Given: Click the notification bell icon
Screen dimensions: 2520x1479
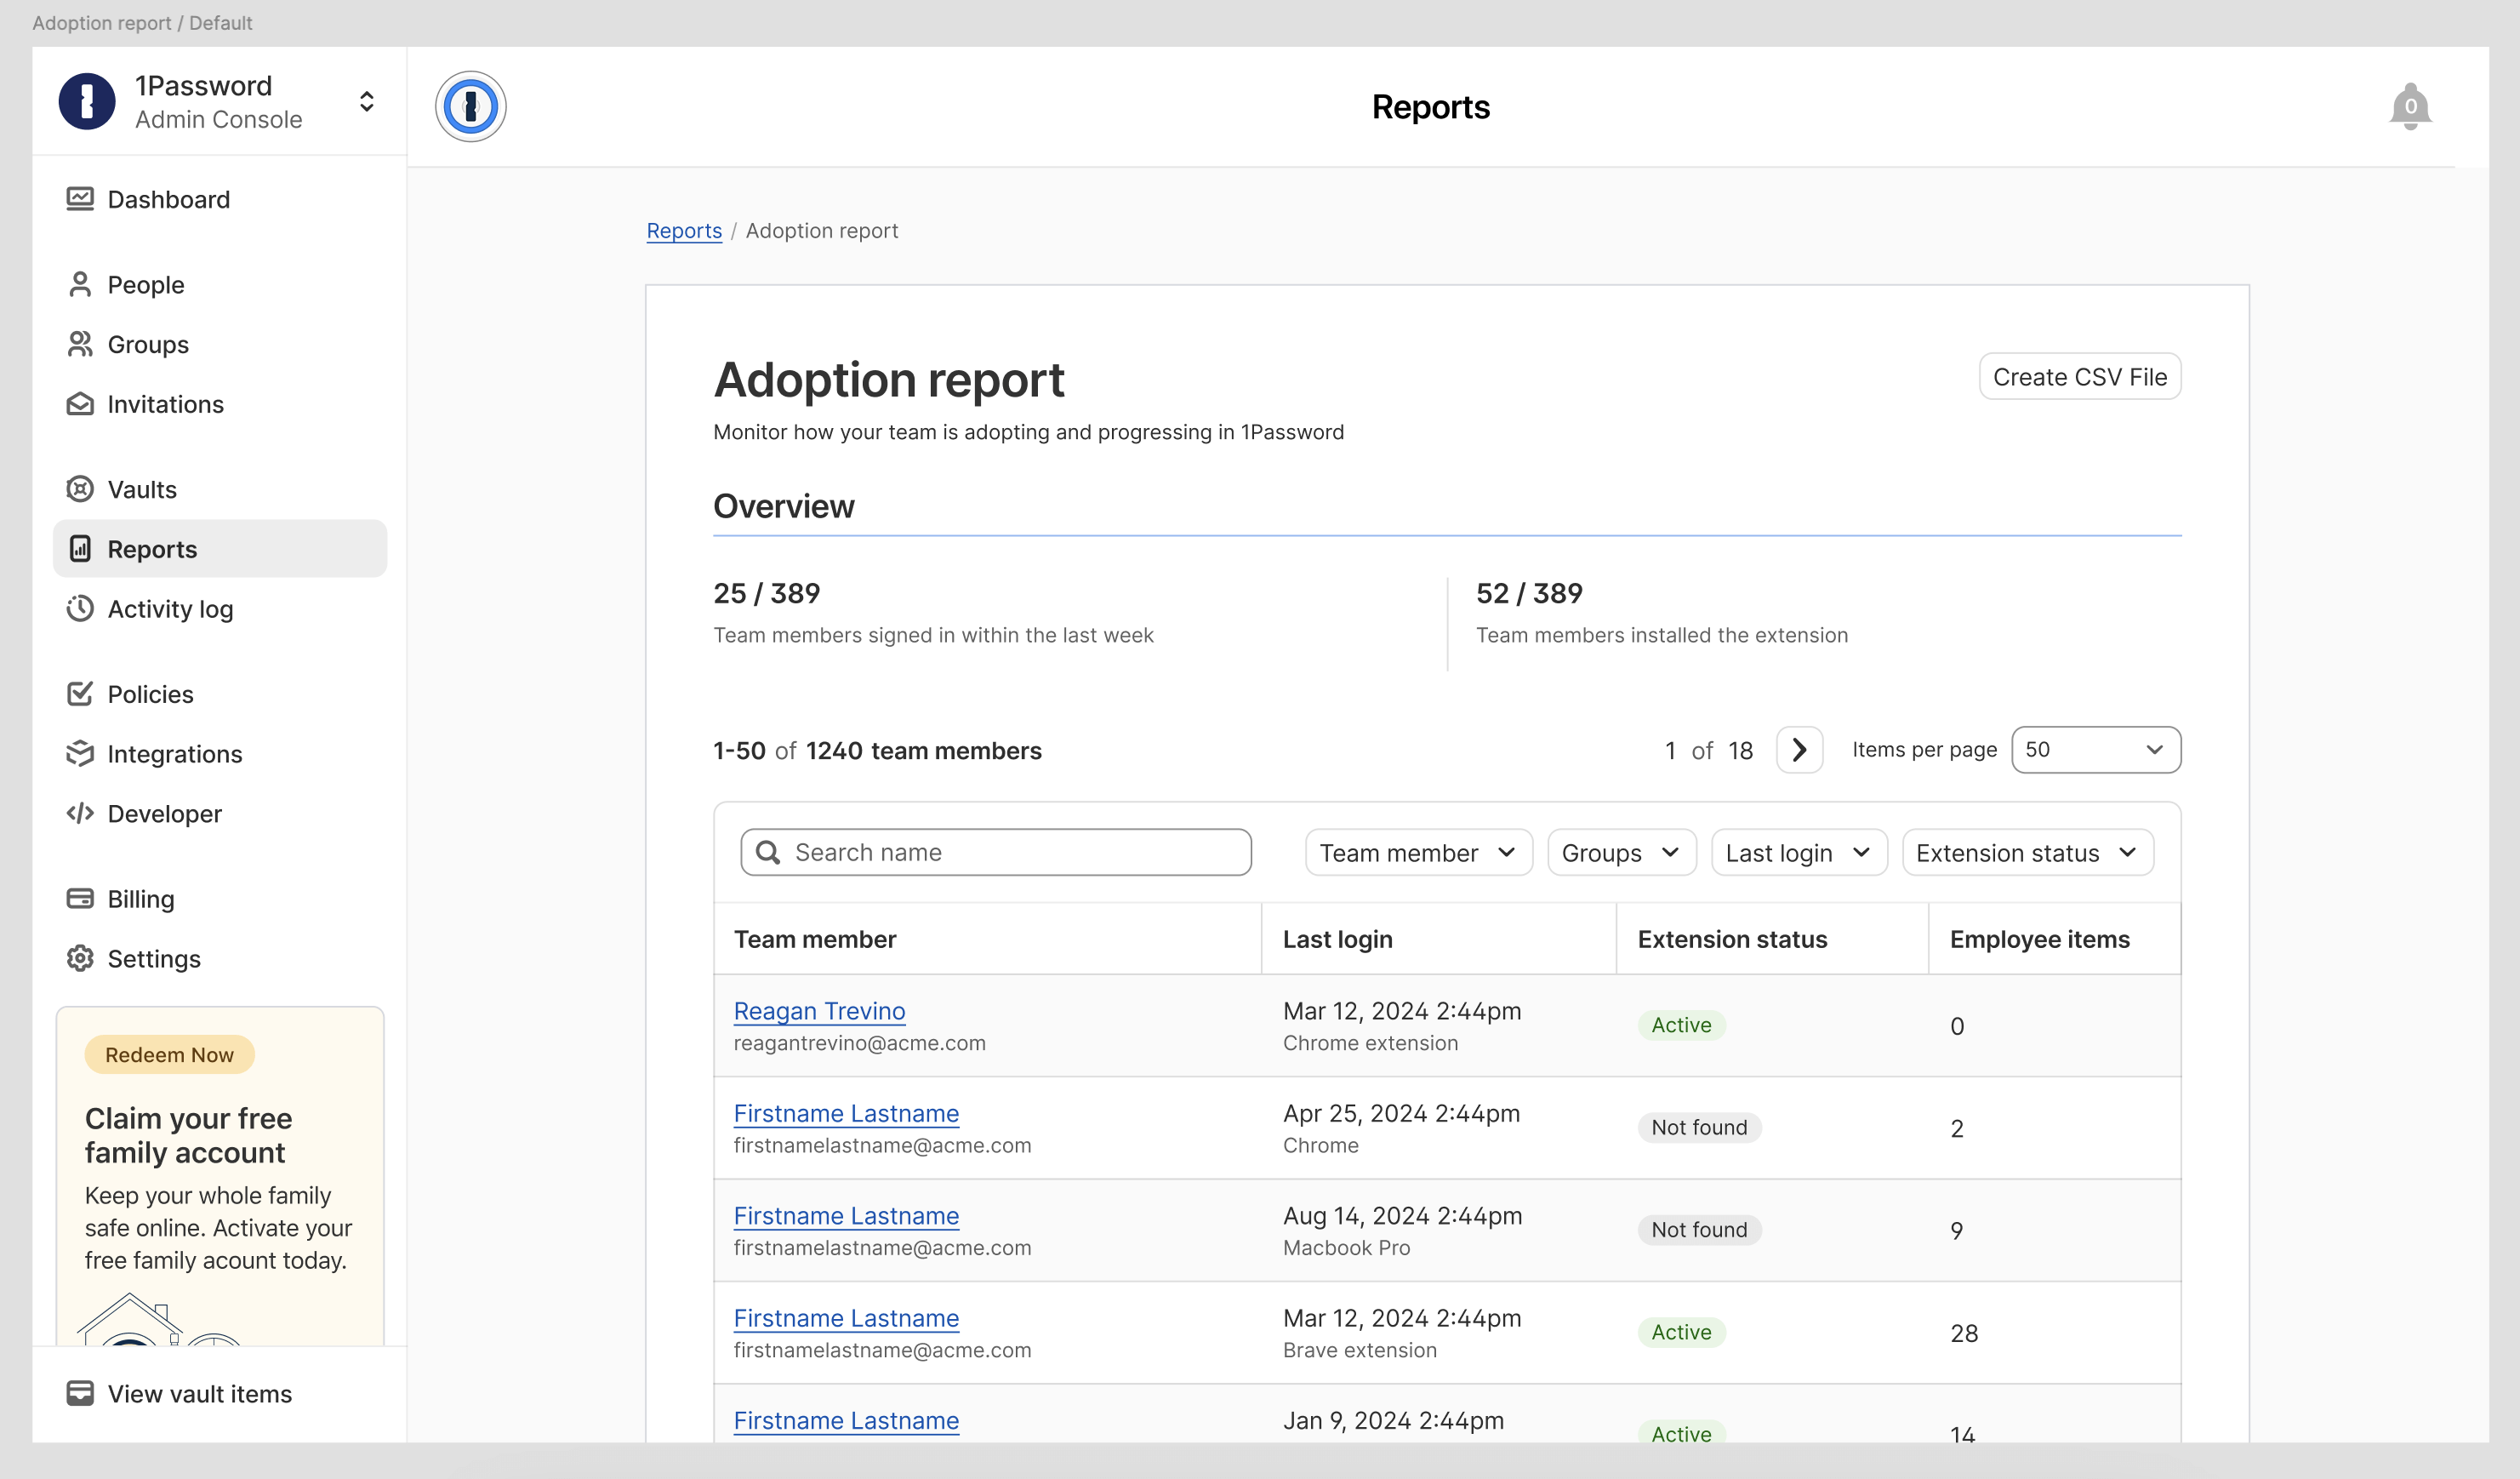Looking at the screenshot, I should [2408, 106].
